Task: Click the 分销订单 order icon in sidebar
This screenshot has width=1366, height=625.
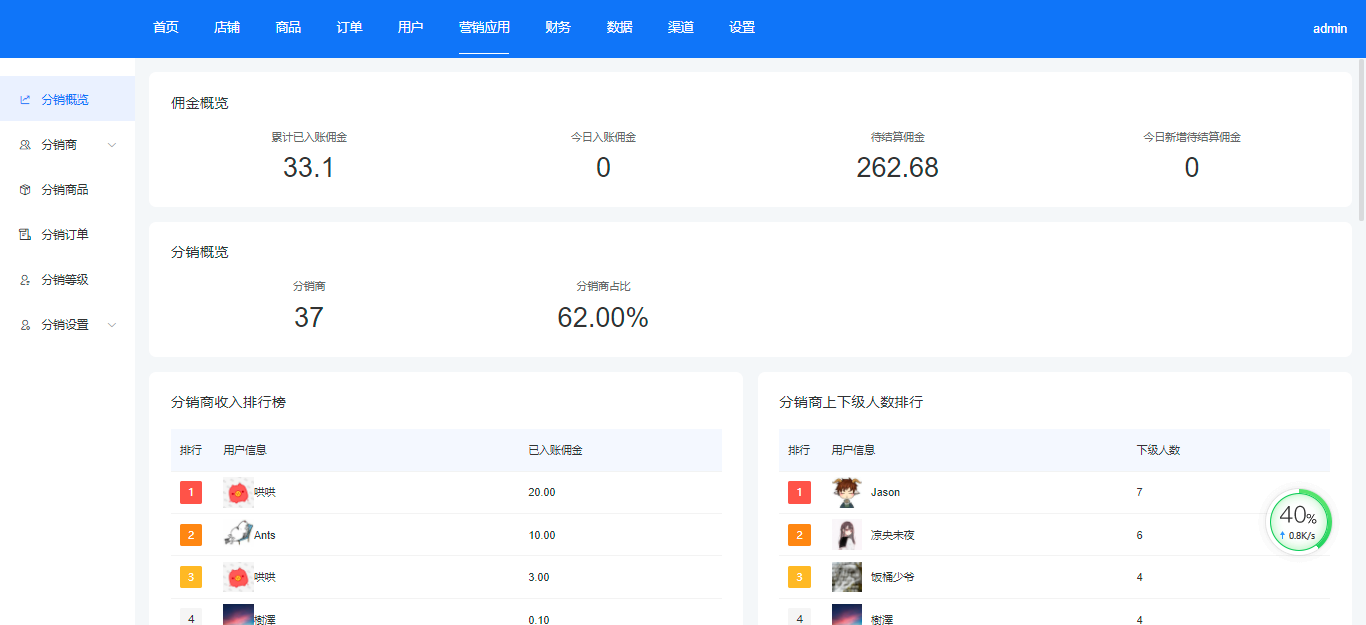Action: click(25, 235)
